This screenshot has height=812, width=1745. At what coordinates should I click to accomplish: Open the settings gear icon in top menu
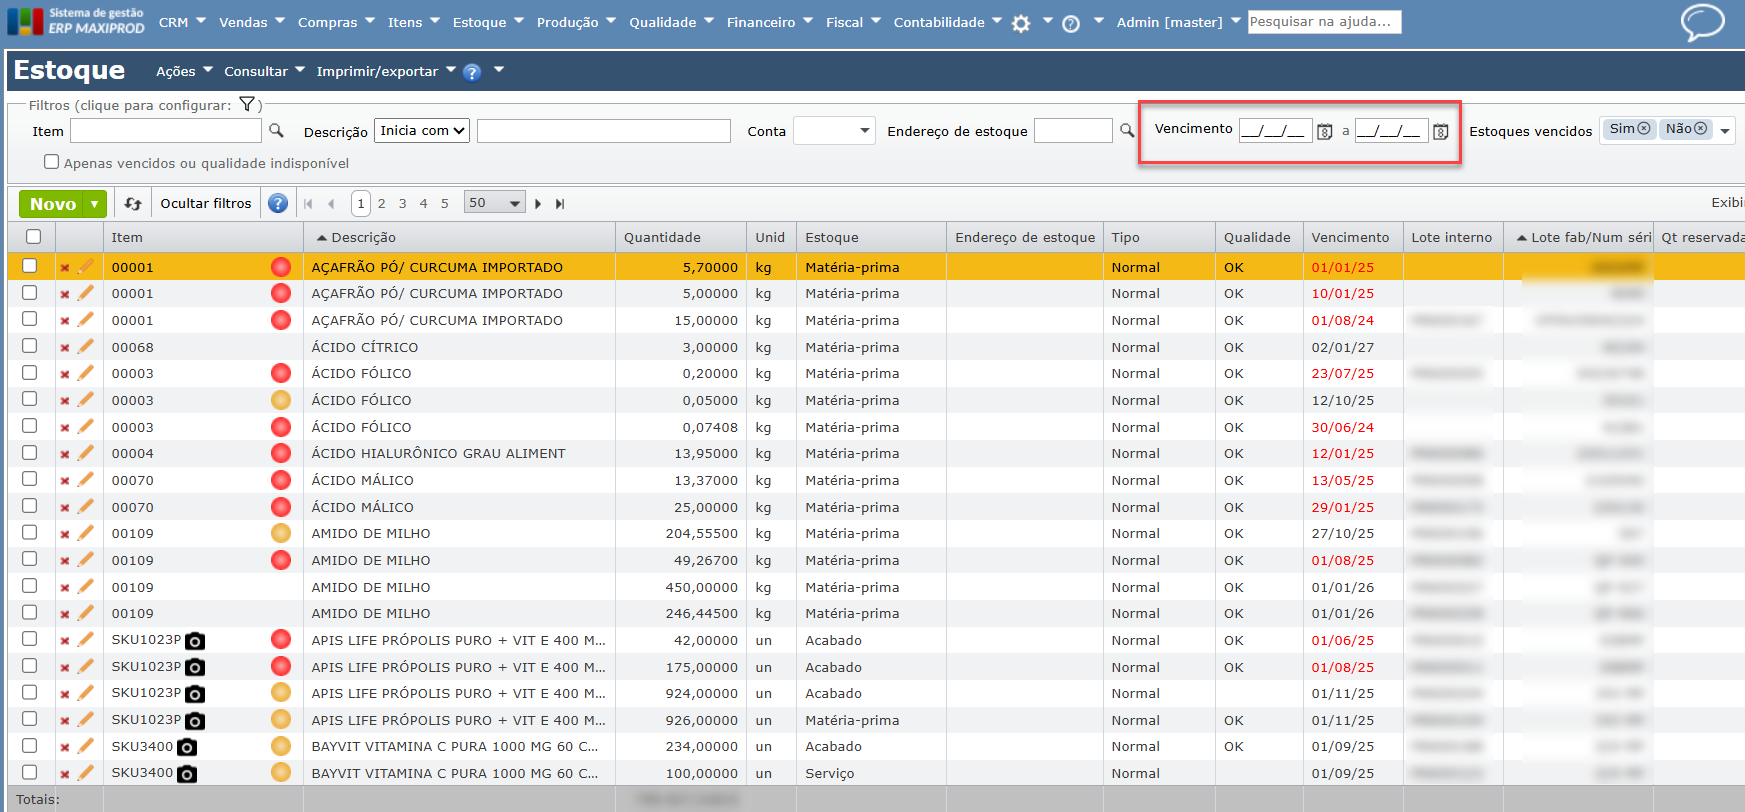pos(1020,23)
